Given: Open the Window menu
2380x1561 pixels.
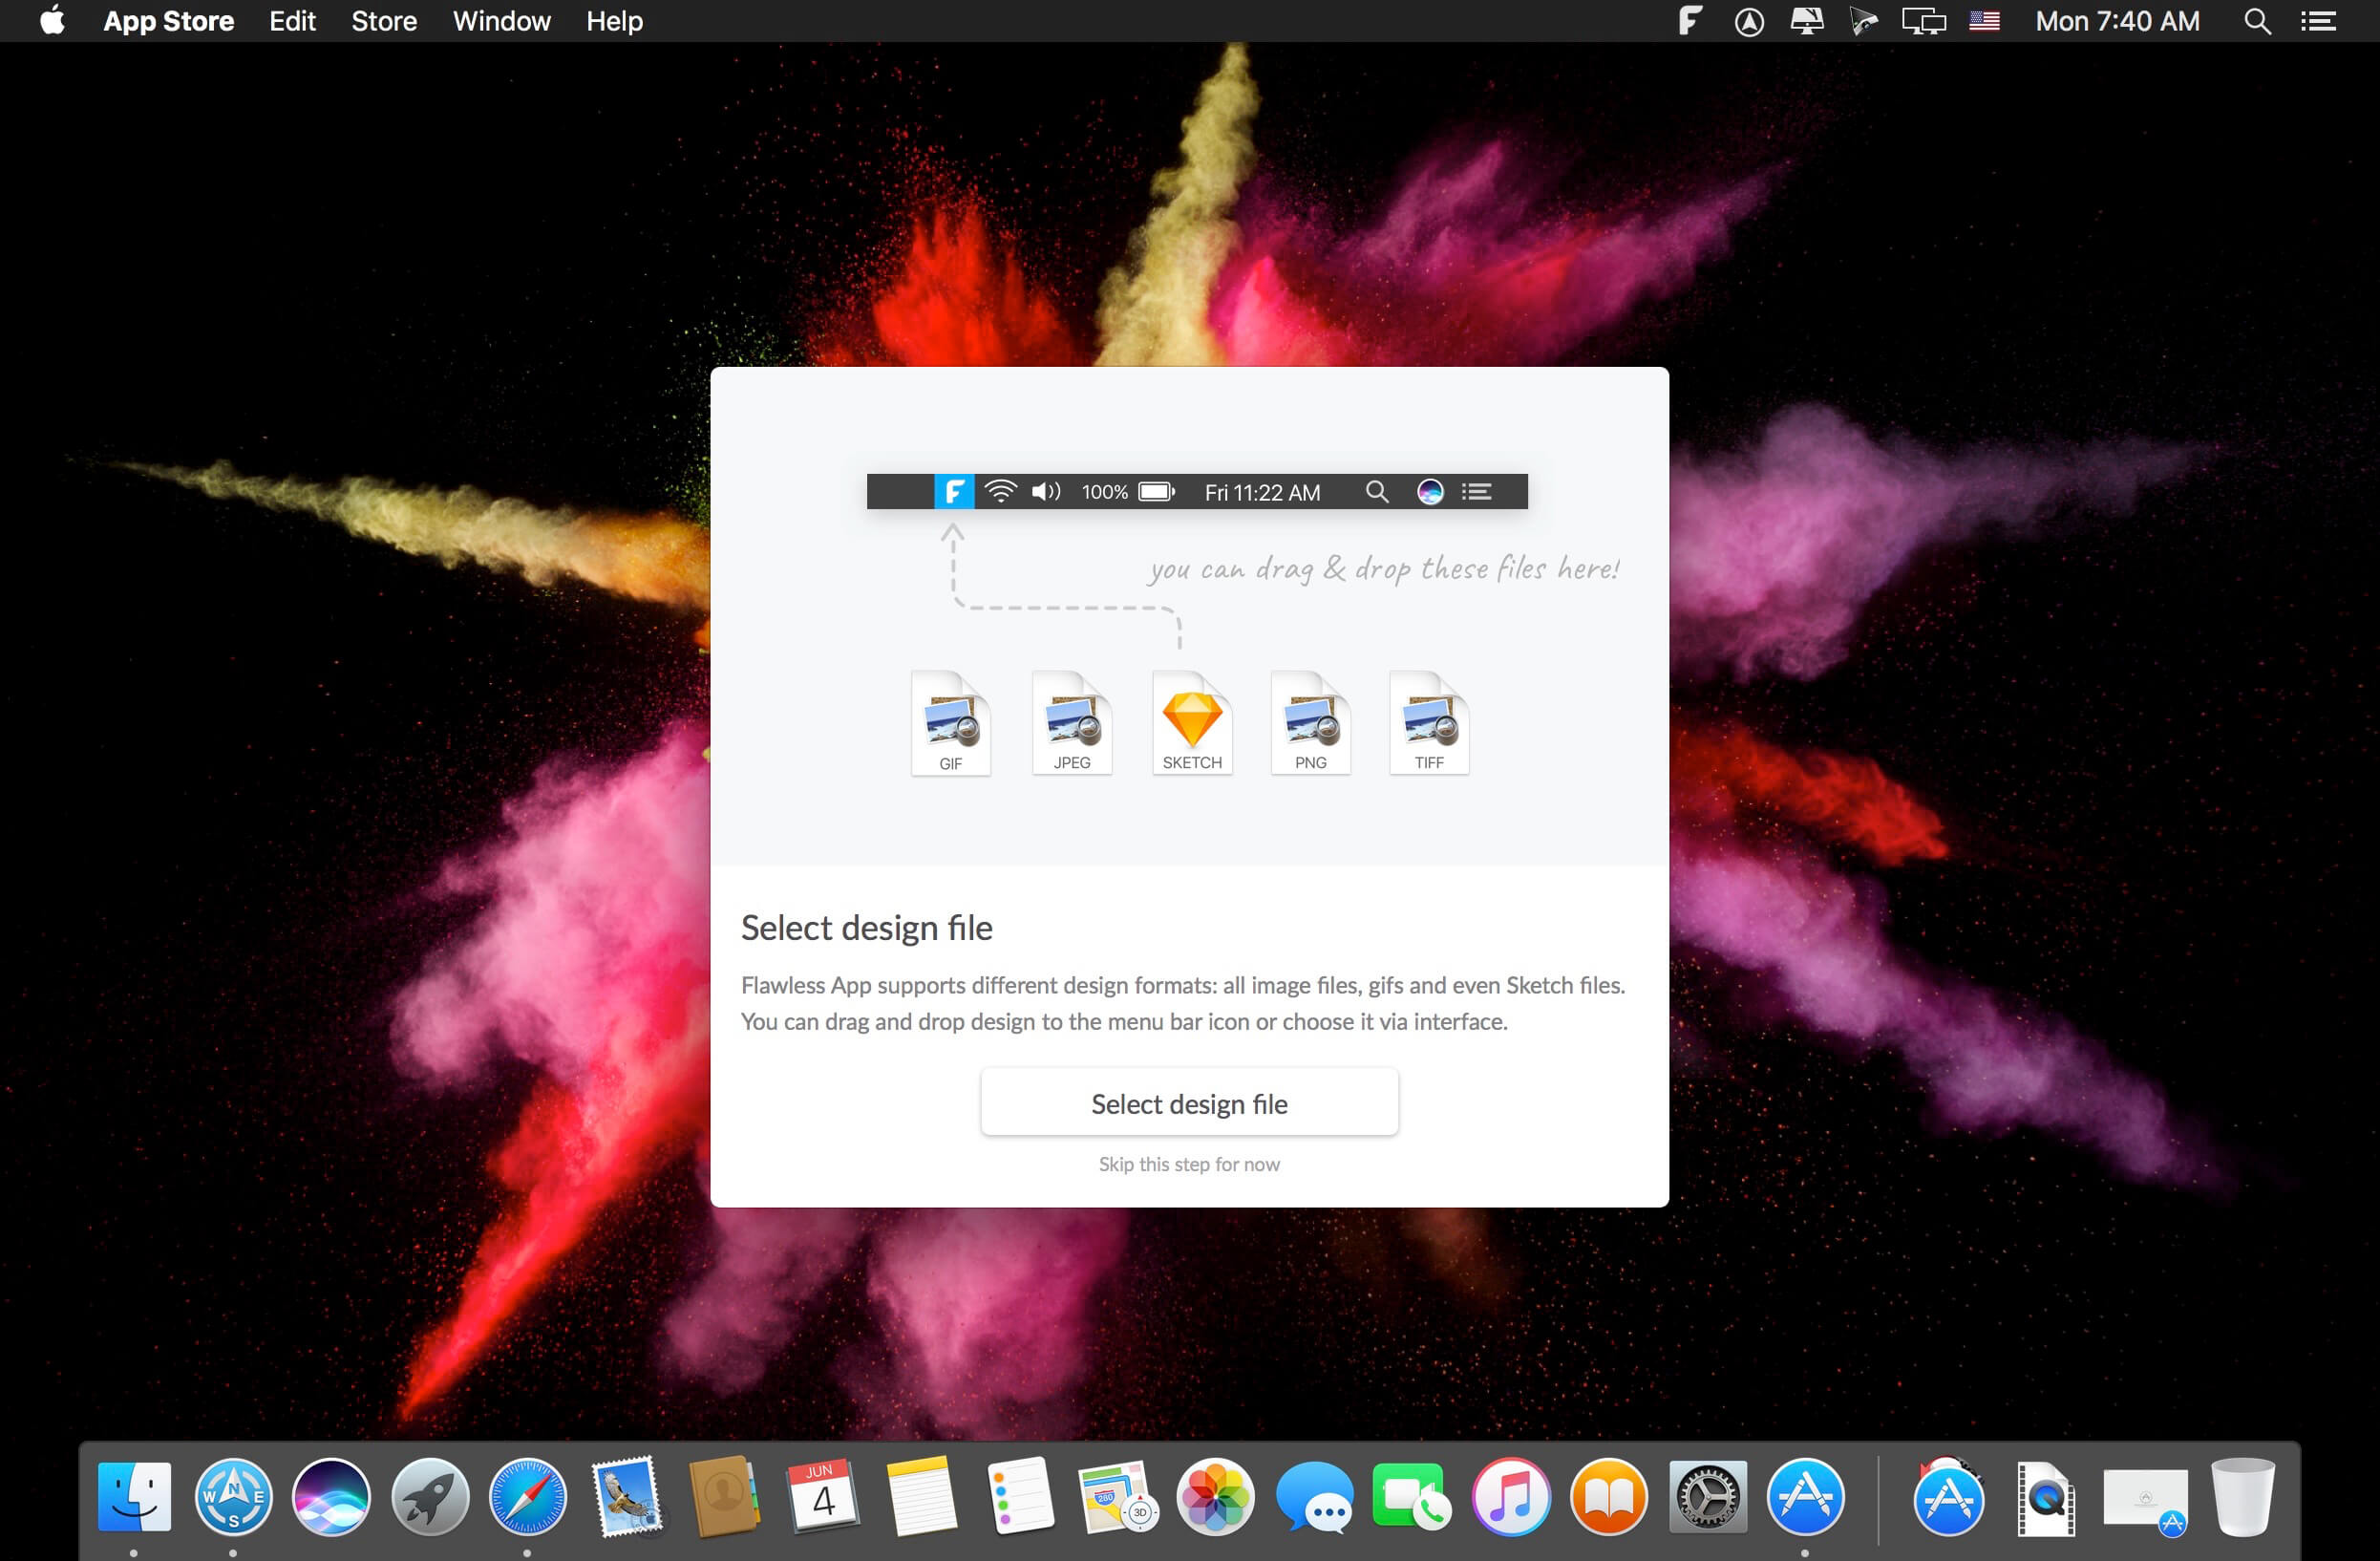Looking at the screenshot, I should (501, 21).
